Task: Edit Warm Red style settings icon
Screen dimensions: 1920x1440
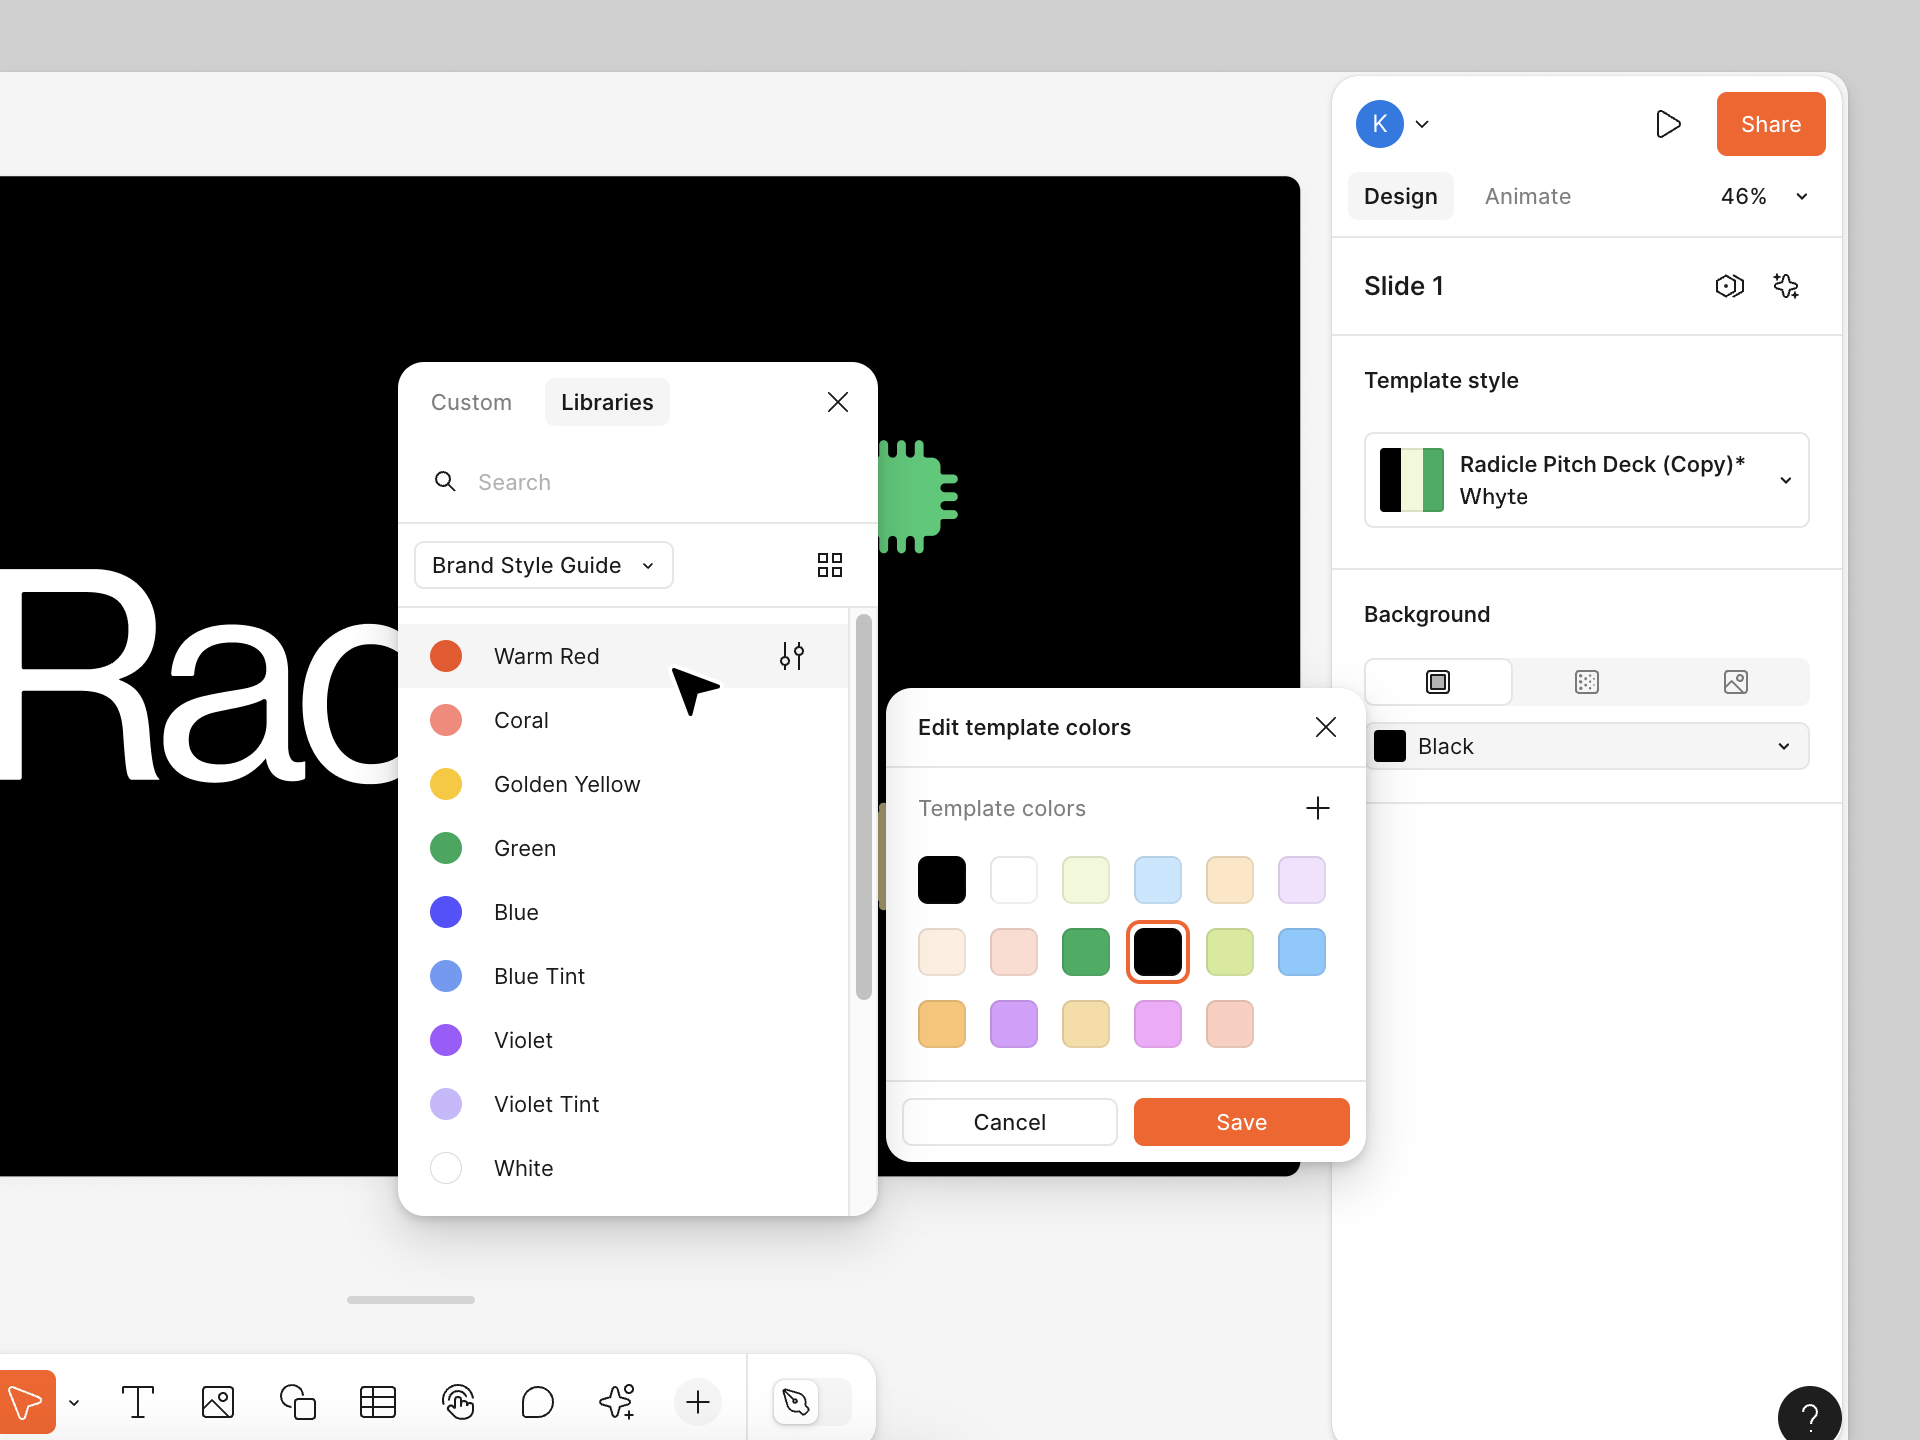Action: (x=792, y=656)
